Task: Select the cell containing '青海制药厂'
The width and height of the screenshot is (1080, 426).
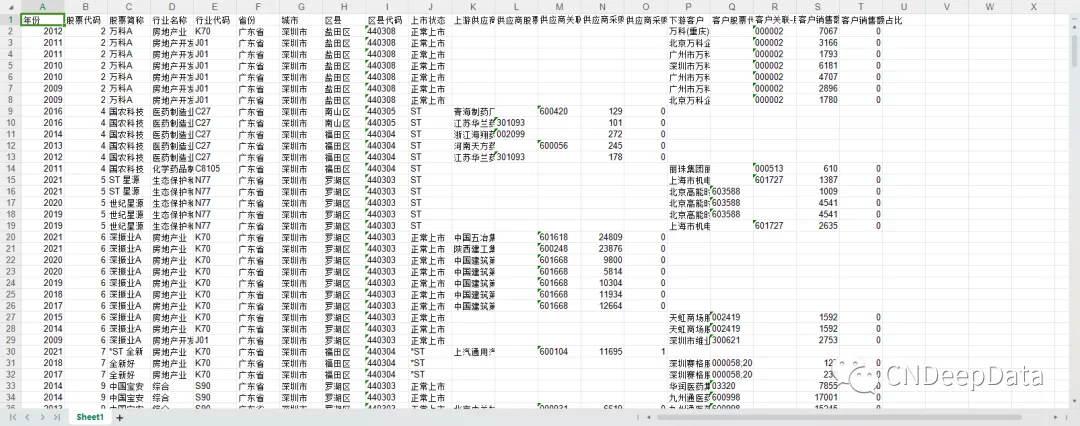Action: coord(473,112)
